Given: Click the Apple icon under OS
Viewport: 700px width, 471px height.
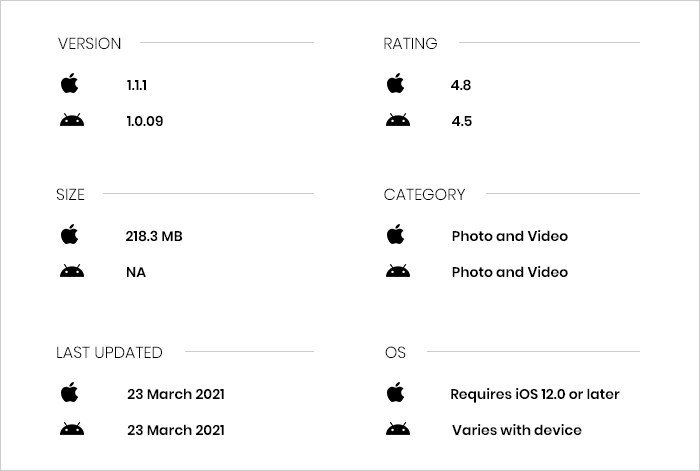Looking at the screenshot, I should tap(396, 392).
